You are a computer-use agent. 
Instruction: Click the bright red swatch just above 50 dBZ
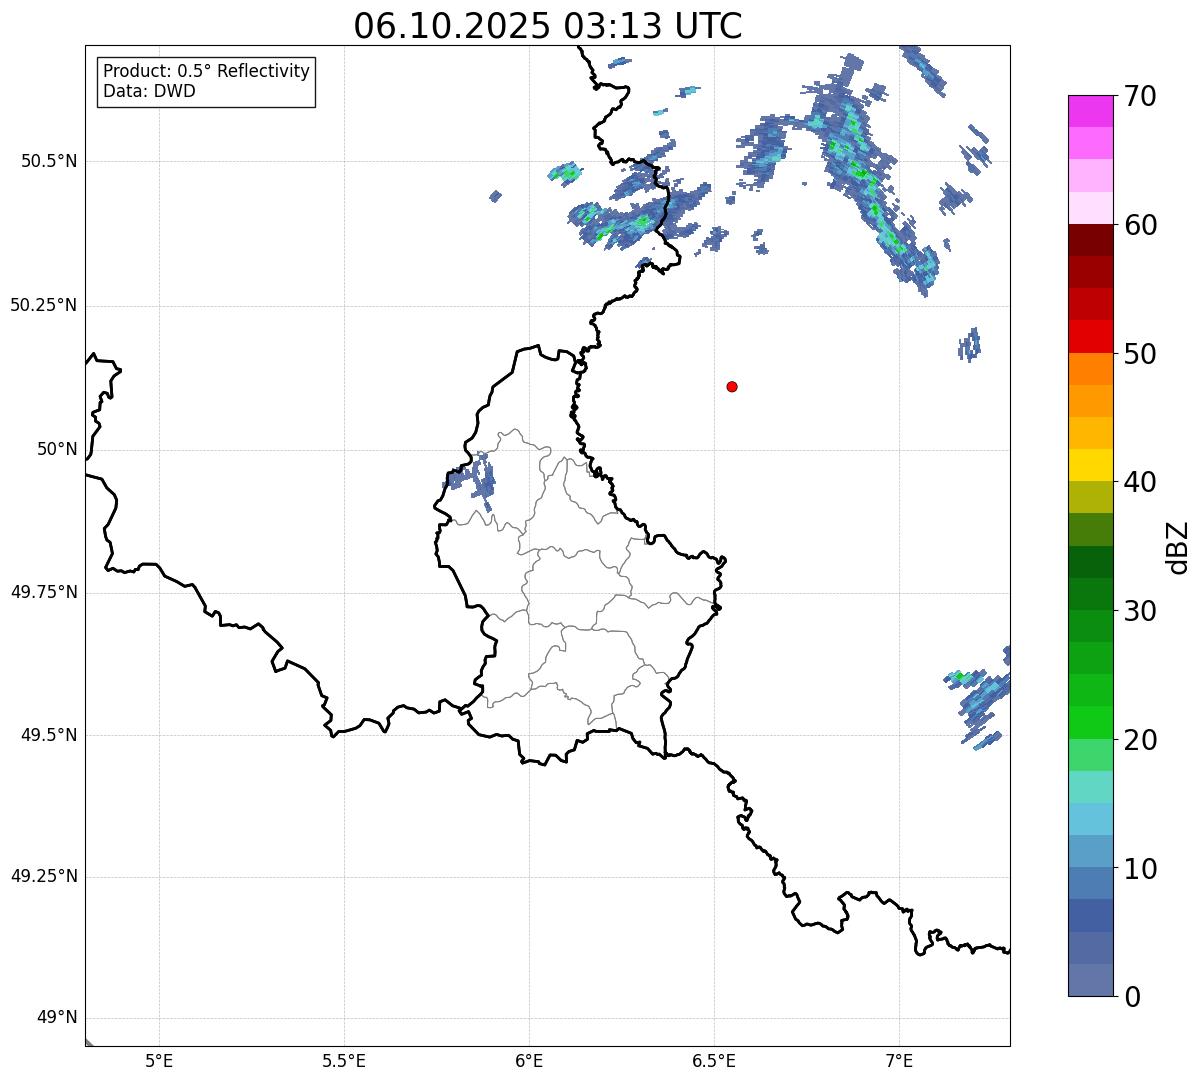[1091, 337]
